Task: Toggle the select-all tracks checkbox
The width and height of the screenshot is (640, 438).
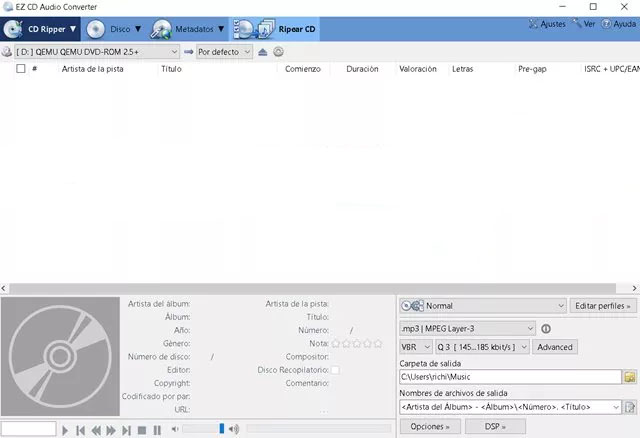Action: point(21,69)
